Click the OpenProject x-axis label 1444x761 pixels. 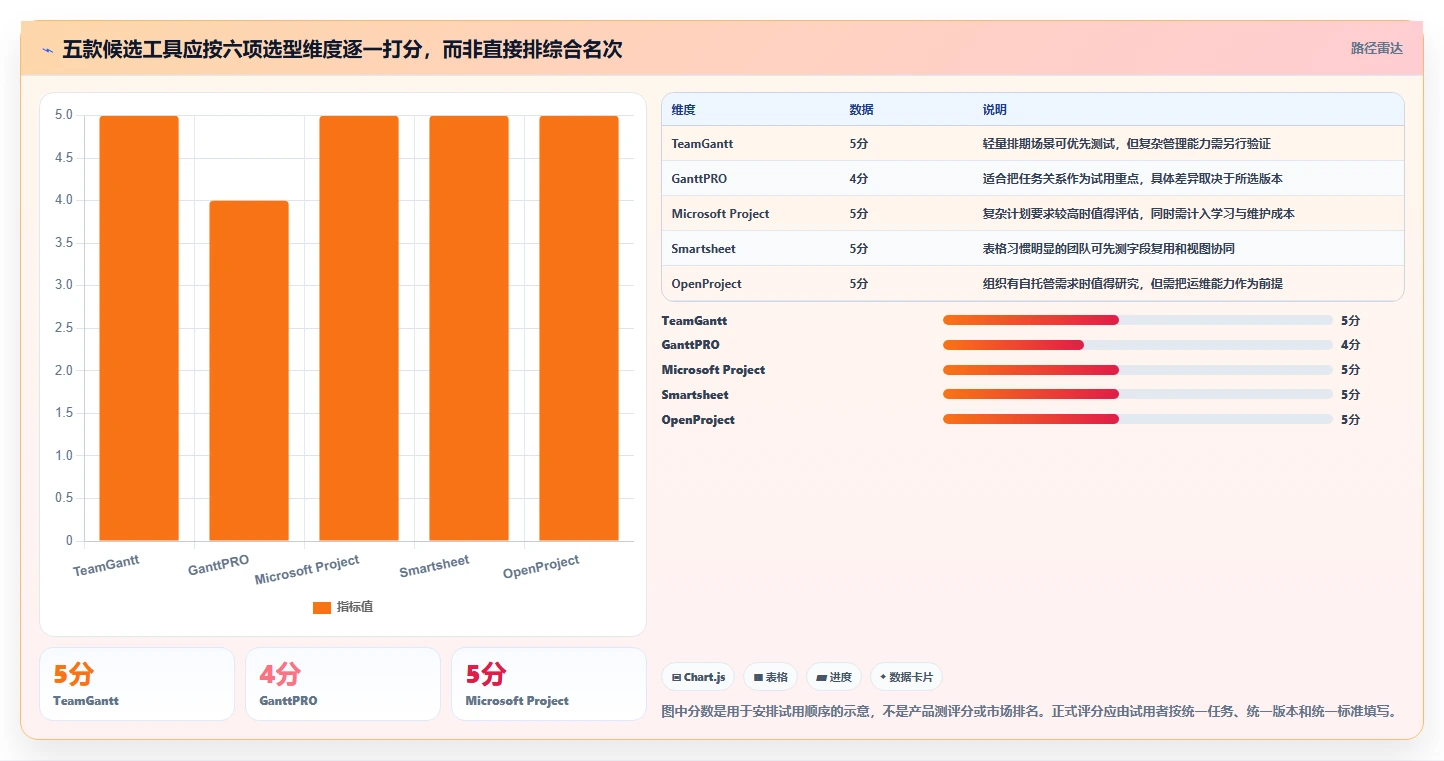pos(541,567)
